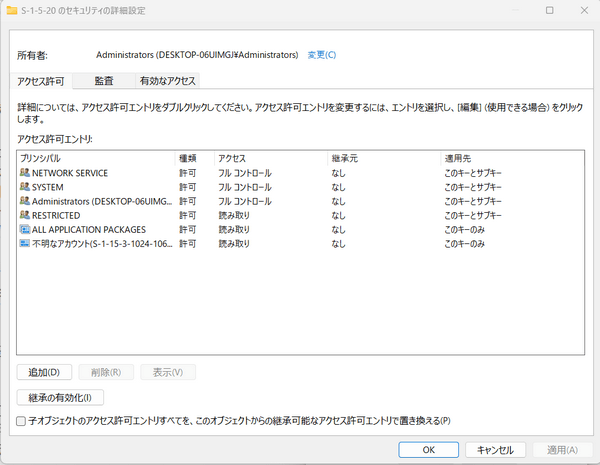Click the folder icon in title bar
The height and width of the screenshot is (465, 600).
point(12,10)
